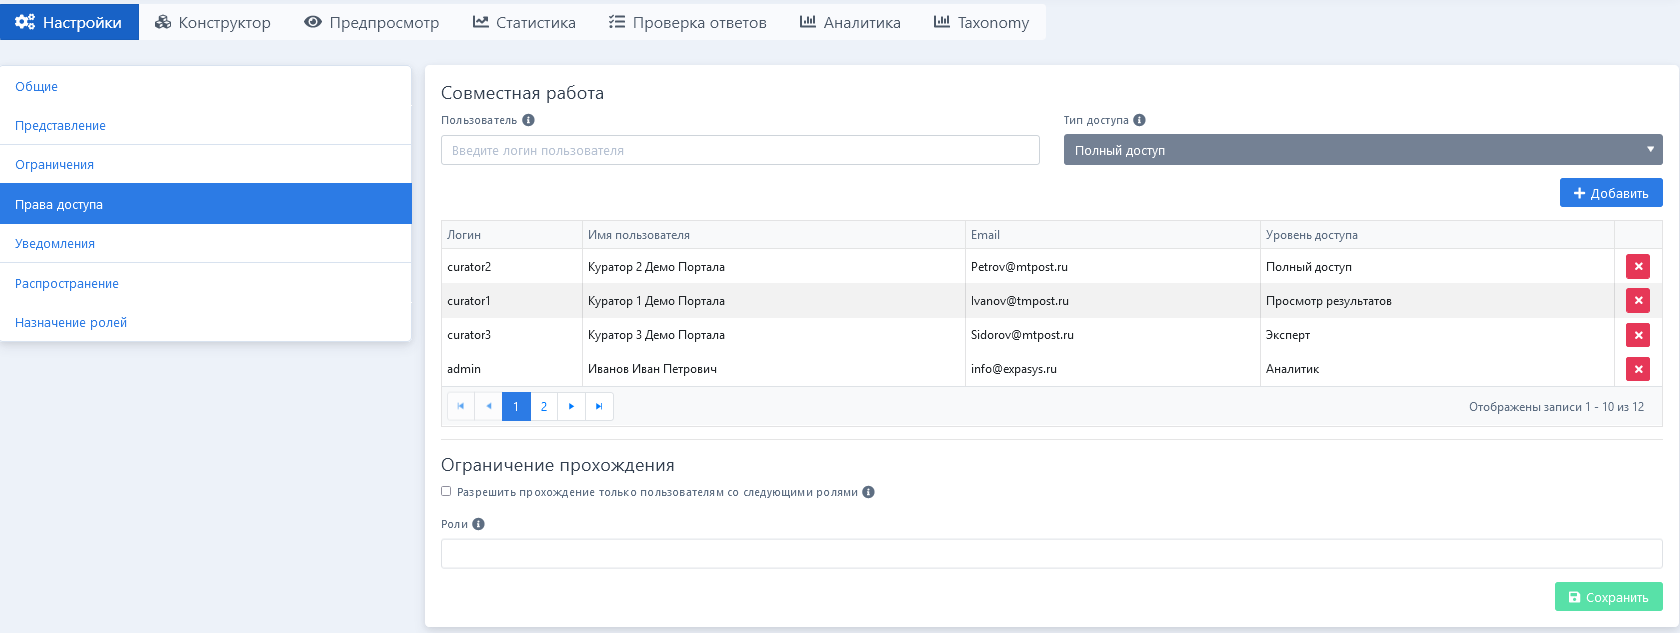Select page 2 in pagination
1680x633 pixels.
tap(543, 407)
